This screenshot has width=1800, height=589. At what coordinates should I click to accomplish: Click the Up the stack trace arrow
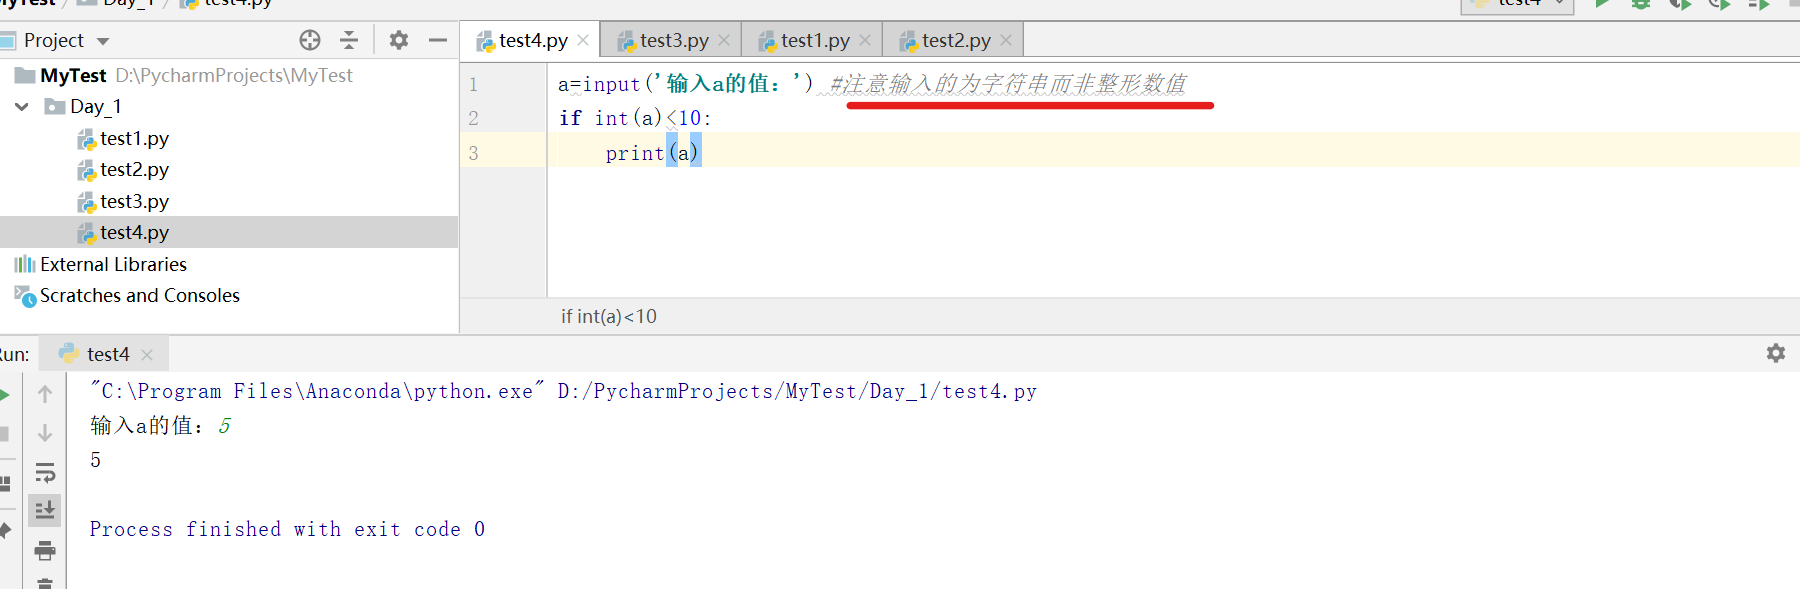click(x=45, y=394)
